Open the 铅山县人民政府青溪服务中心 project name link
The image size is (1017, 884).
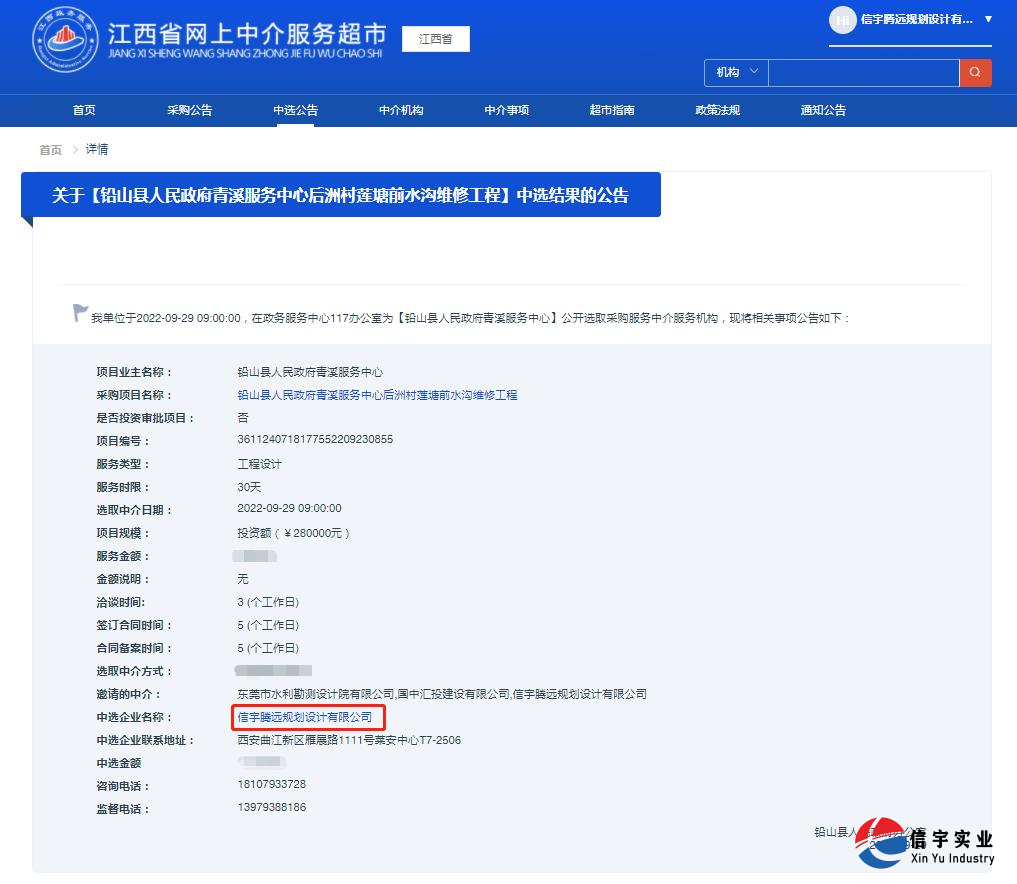tap(376, 394)
